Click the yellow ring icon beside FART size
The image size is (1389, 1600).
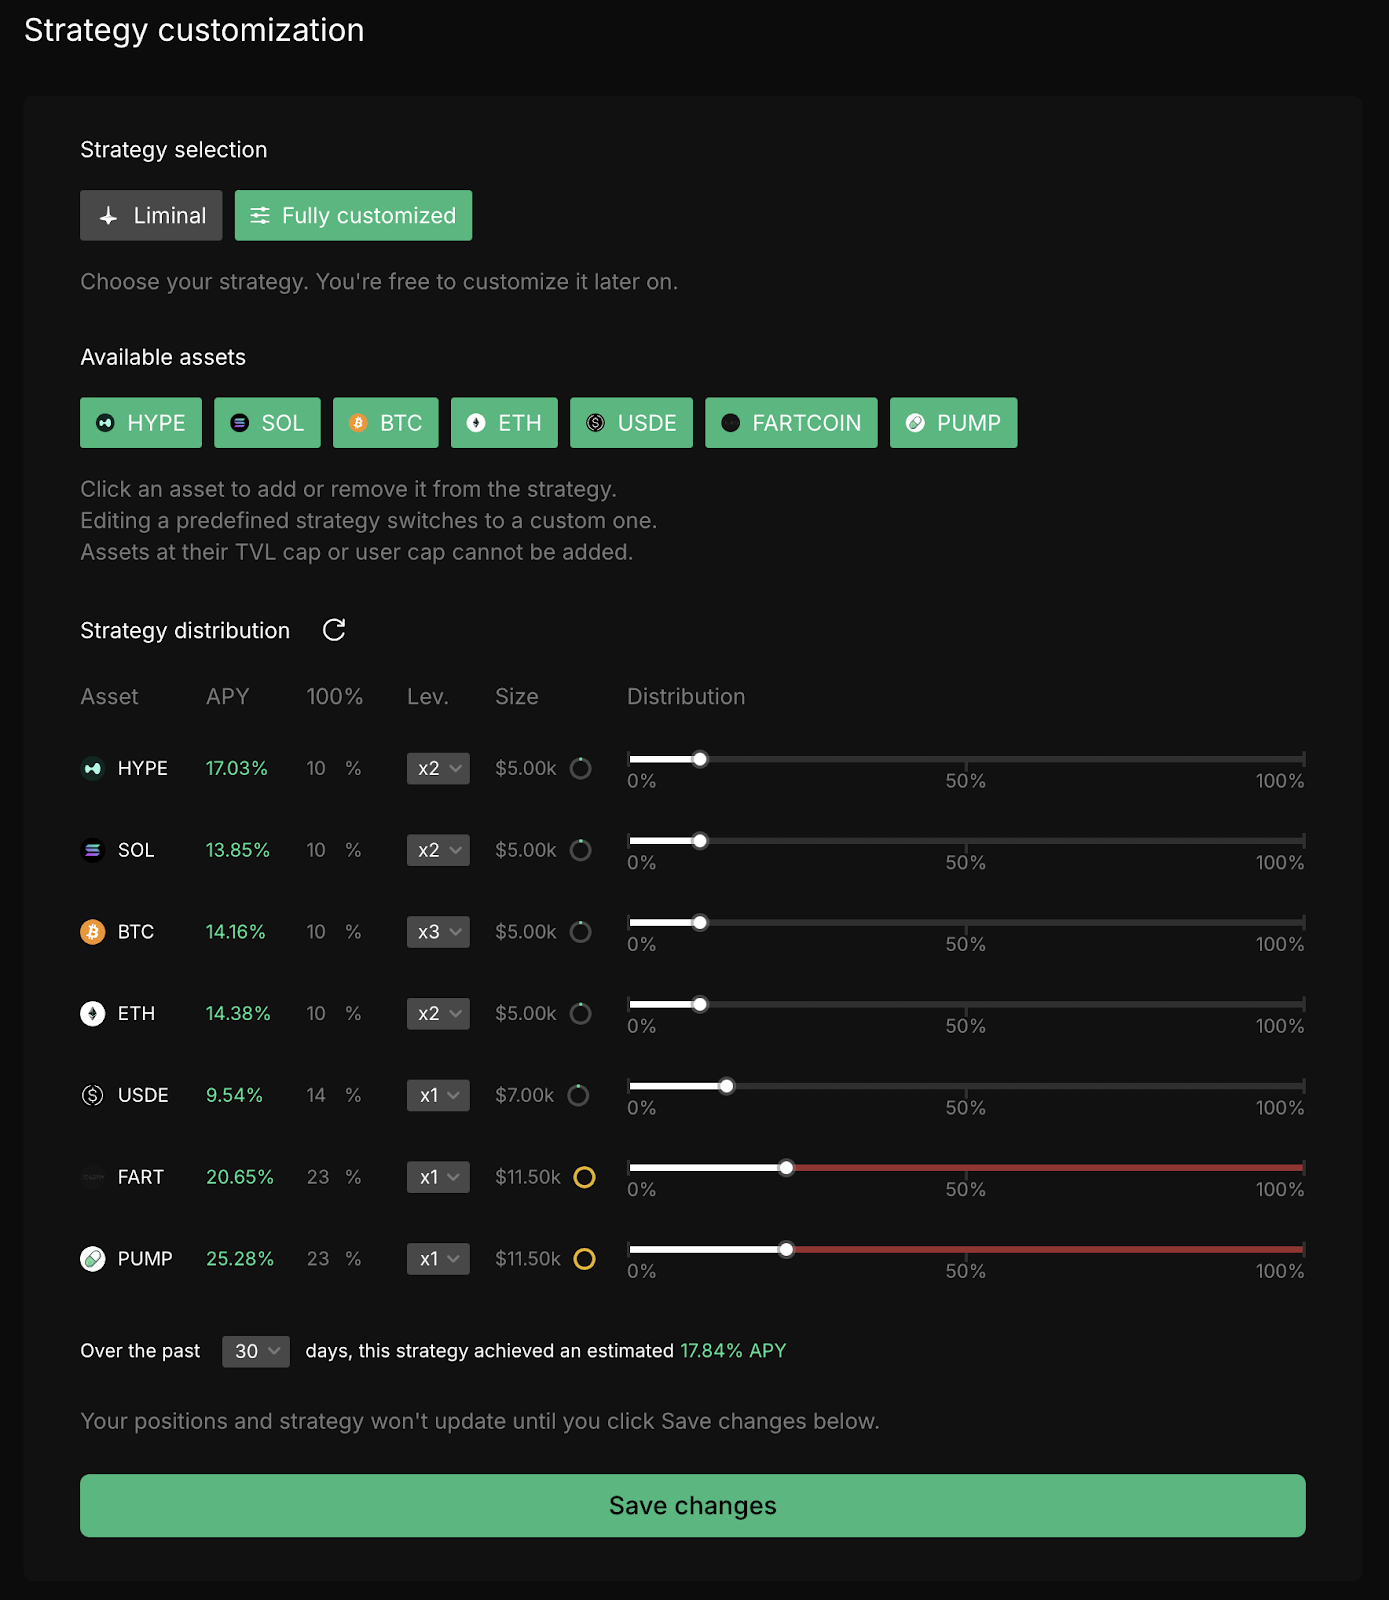click(x=584, y=1177)
